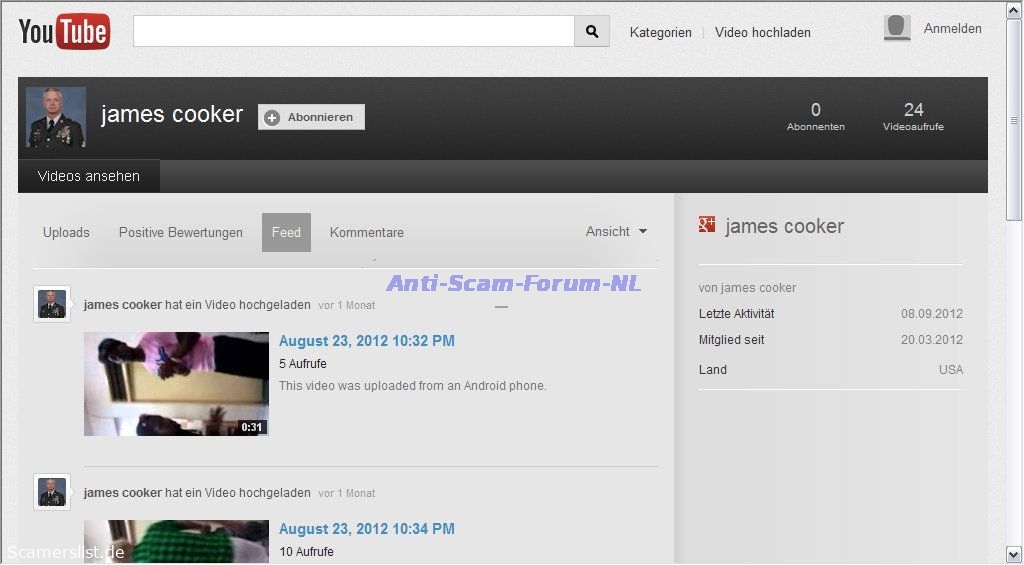
Task: Click the scrollbar up arrow
Action: (x=1014, y=9)
